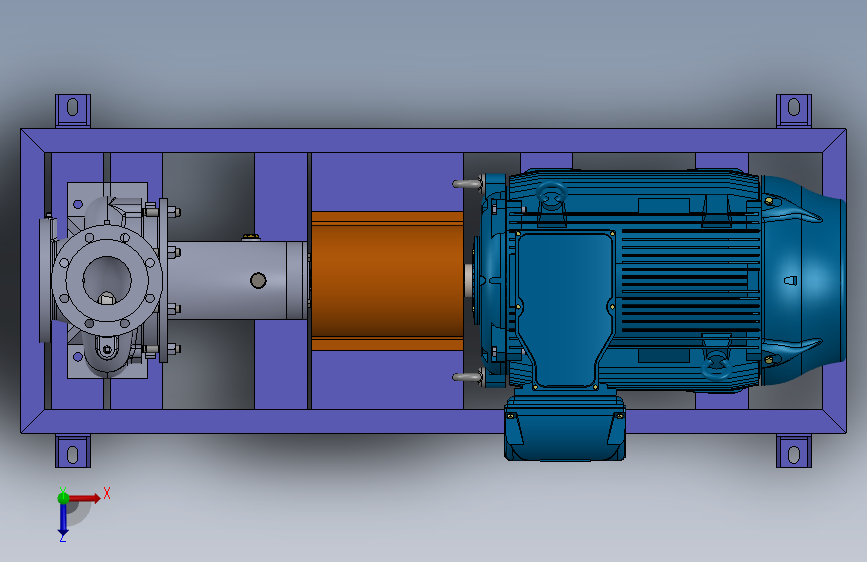Select the top-right mounting lug of the base
867x562 pixels.
point(794,111)
